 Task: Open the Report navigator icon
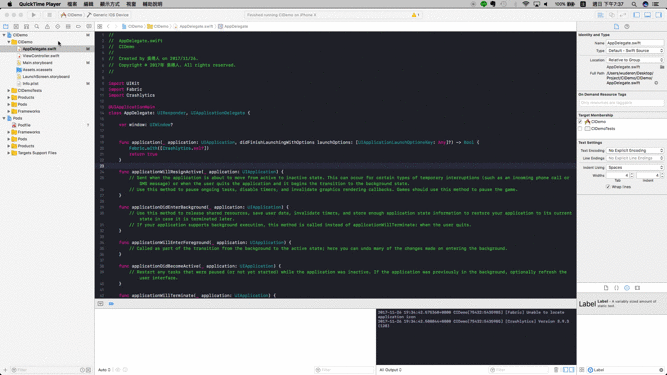88,26
